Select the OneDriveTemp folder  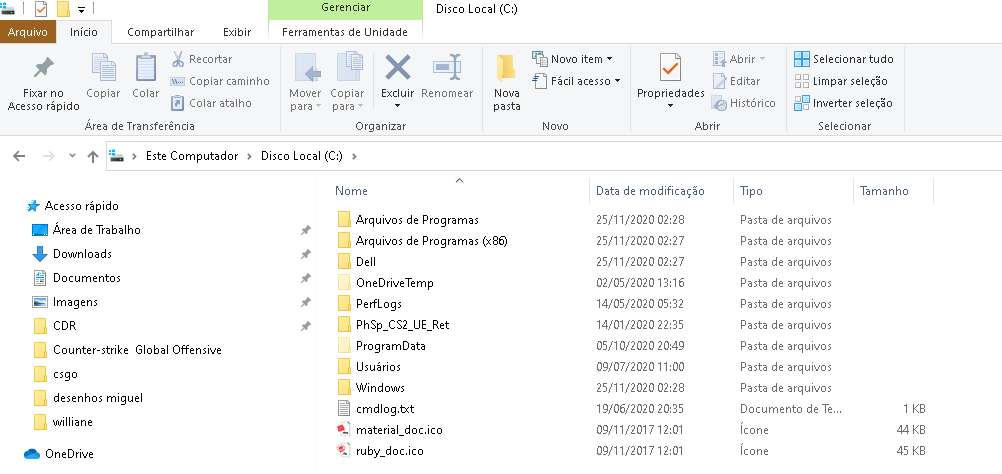pyautogui.click(x=385, y=282)
